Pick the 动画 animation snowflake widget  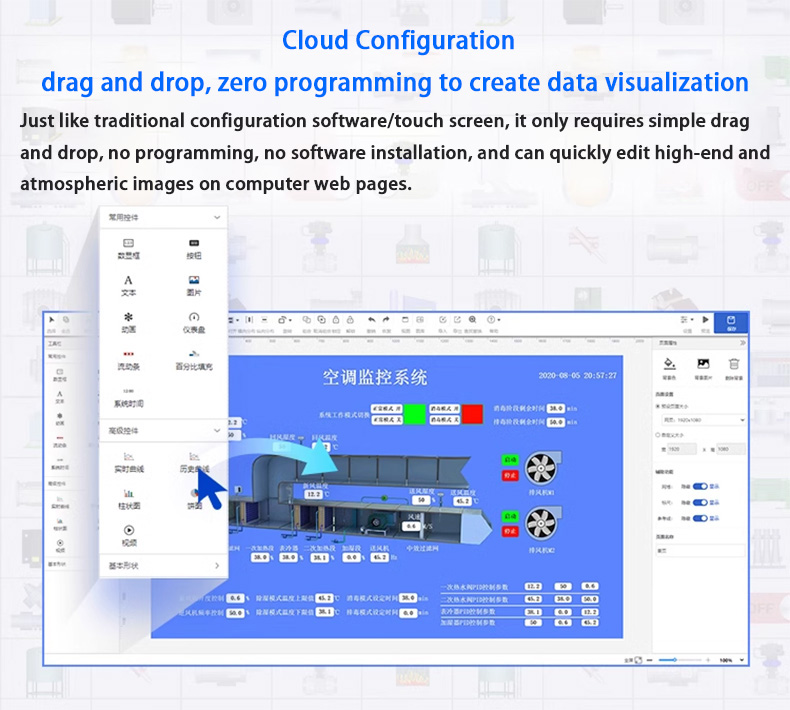pos(128,322)
